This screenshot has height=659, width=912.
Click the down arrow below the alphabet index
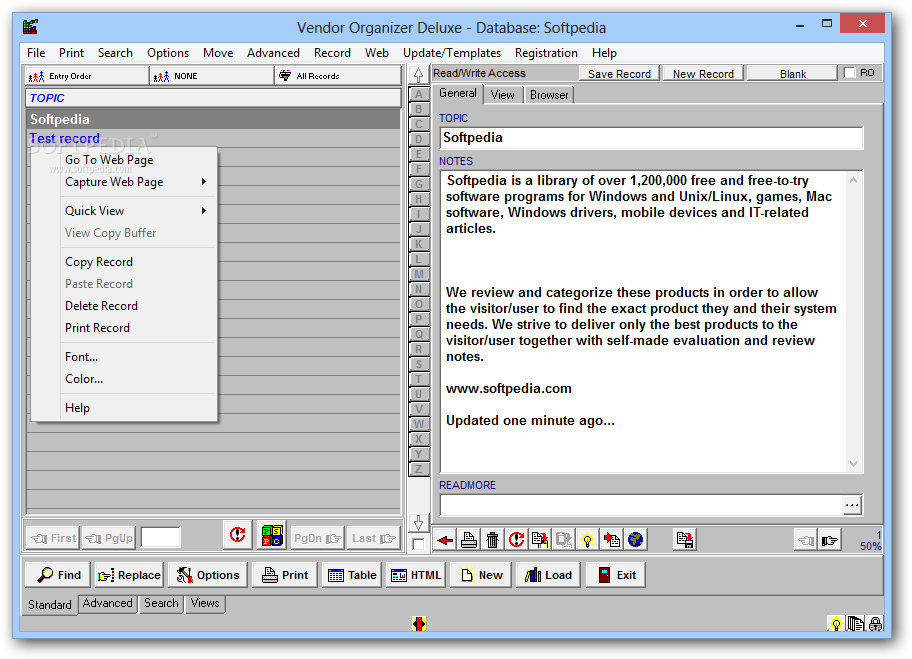click(x=418, y=523)
